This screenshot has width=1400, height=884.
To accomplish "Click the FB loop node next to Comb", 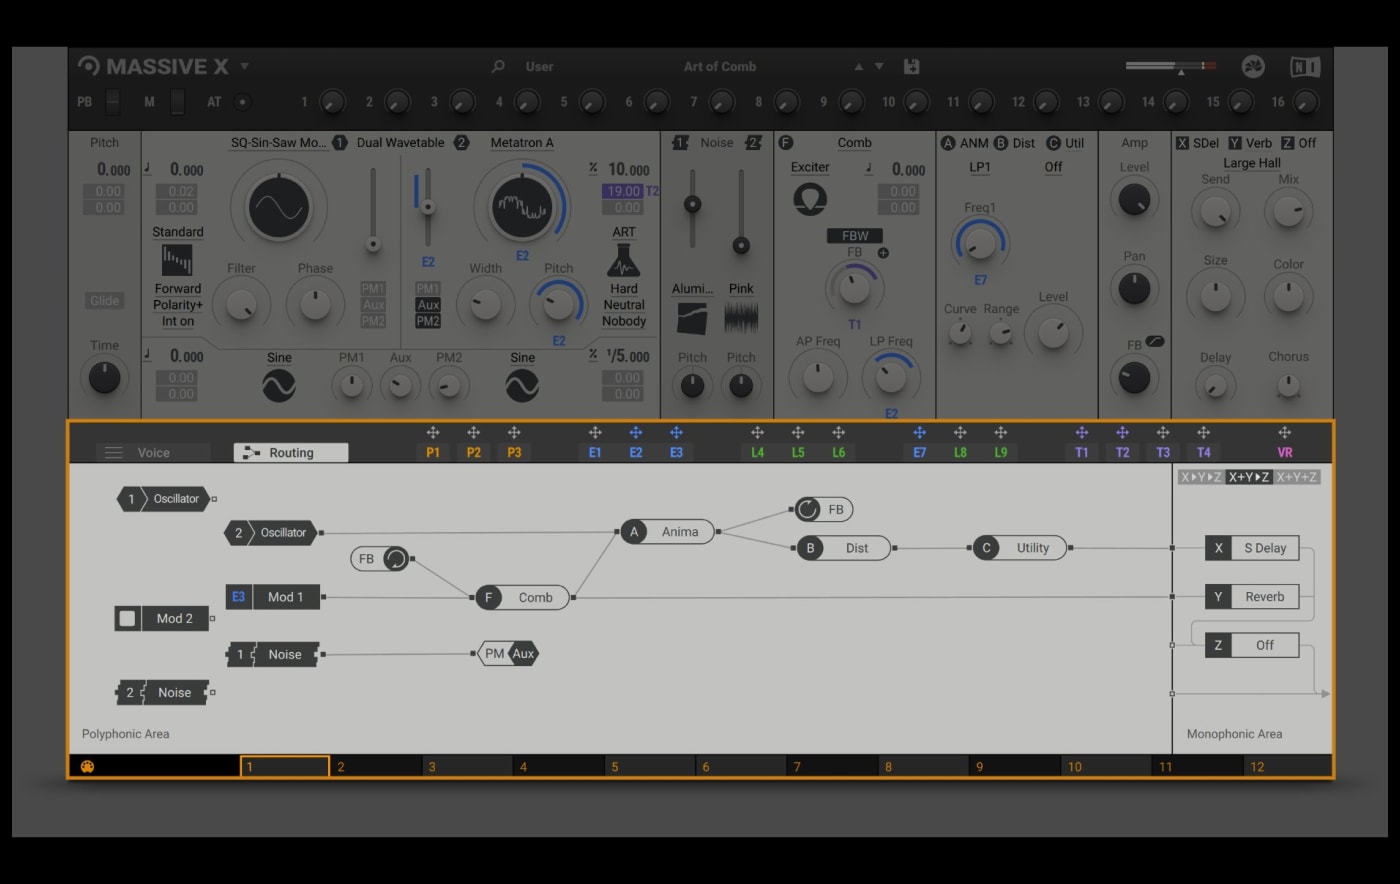I will [381, 559].
